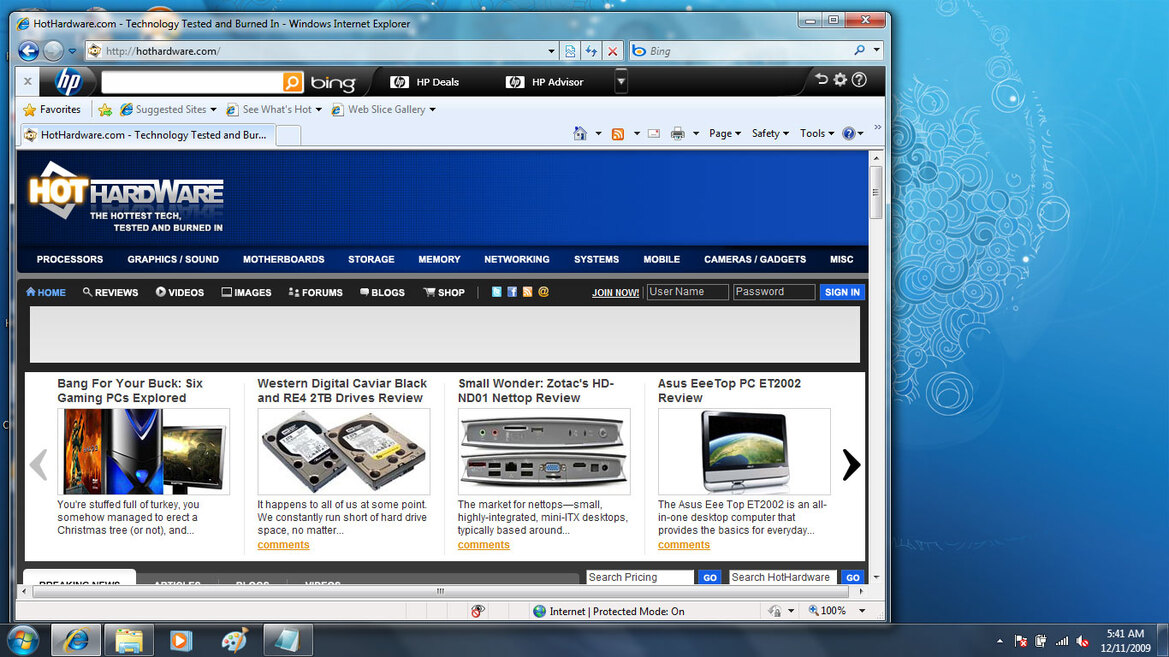Screen dimensions: 1169x657
Task: Open the CAMERAS / GADGETS category
Action: (755, 260)
